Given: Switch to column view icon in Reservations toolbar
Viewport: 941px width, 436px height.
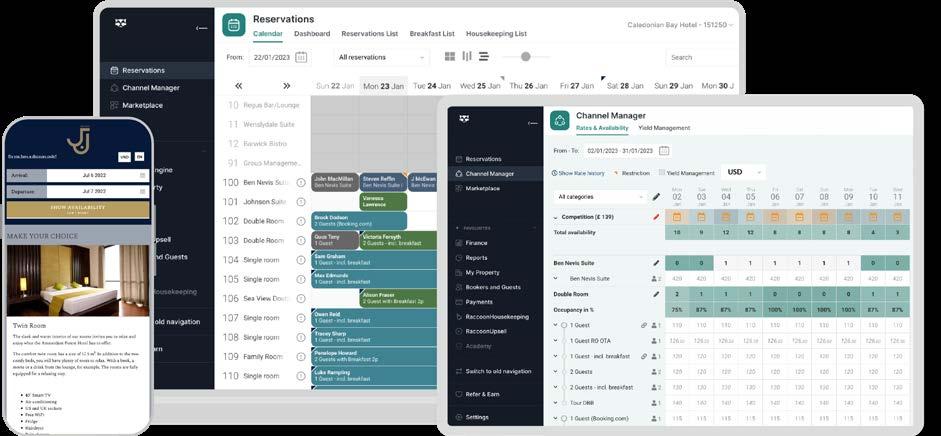Looking at the screenshot, I should 467,56.
